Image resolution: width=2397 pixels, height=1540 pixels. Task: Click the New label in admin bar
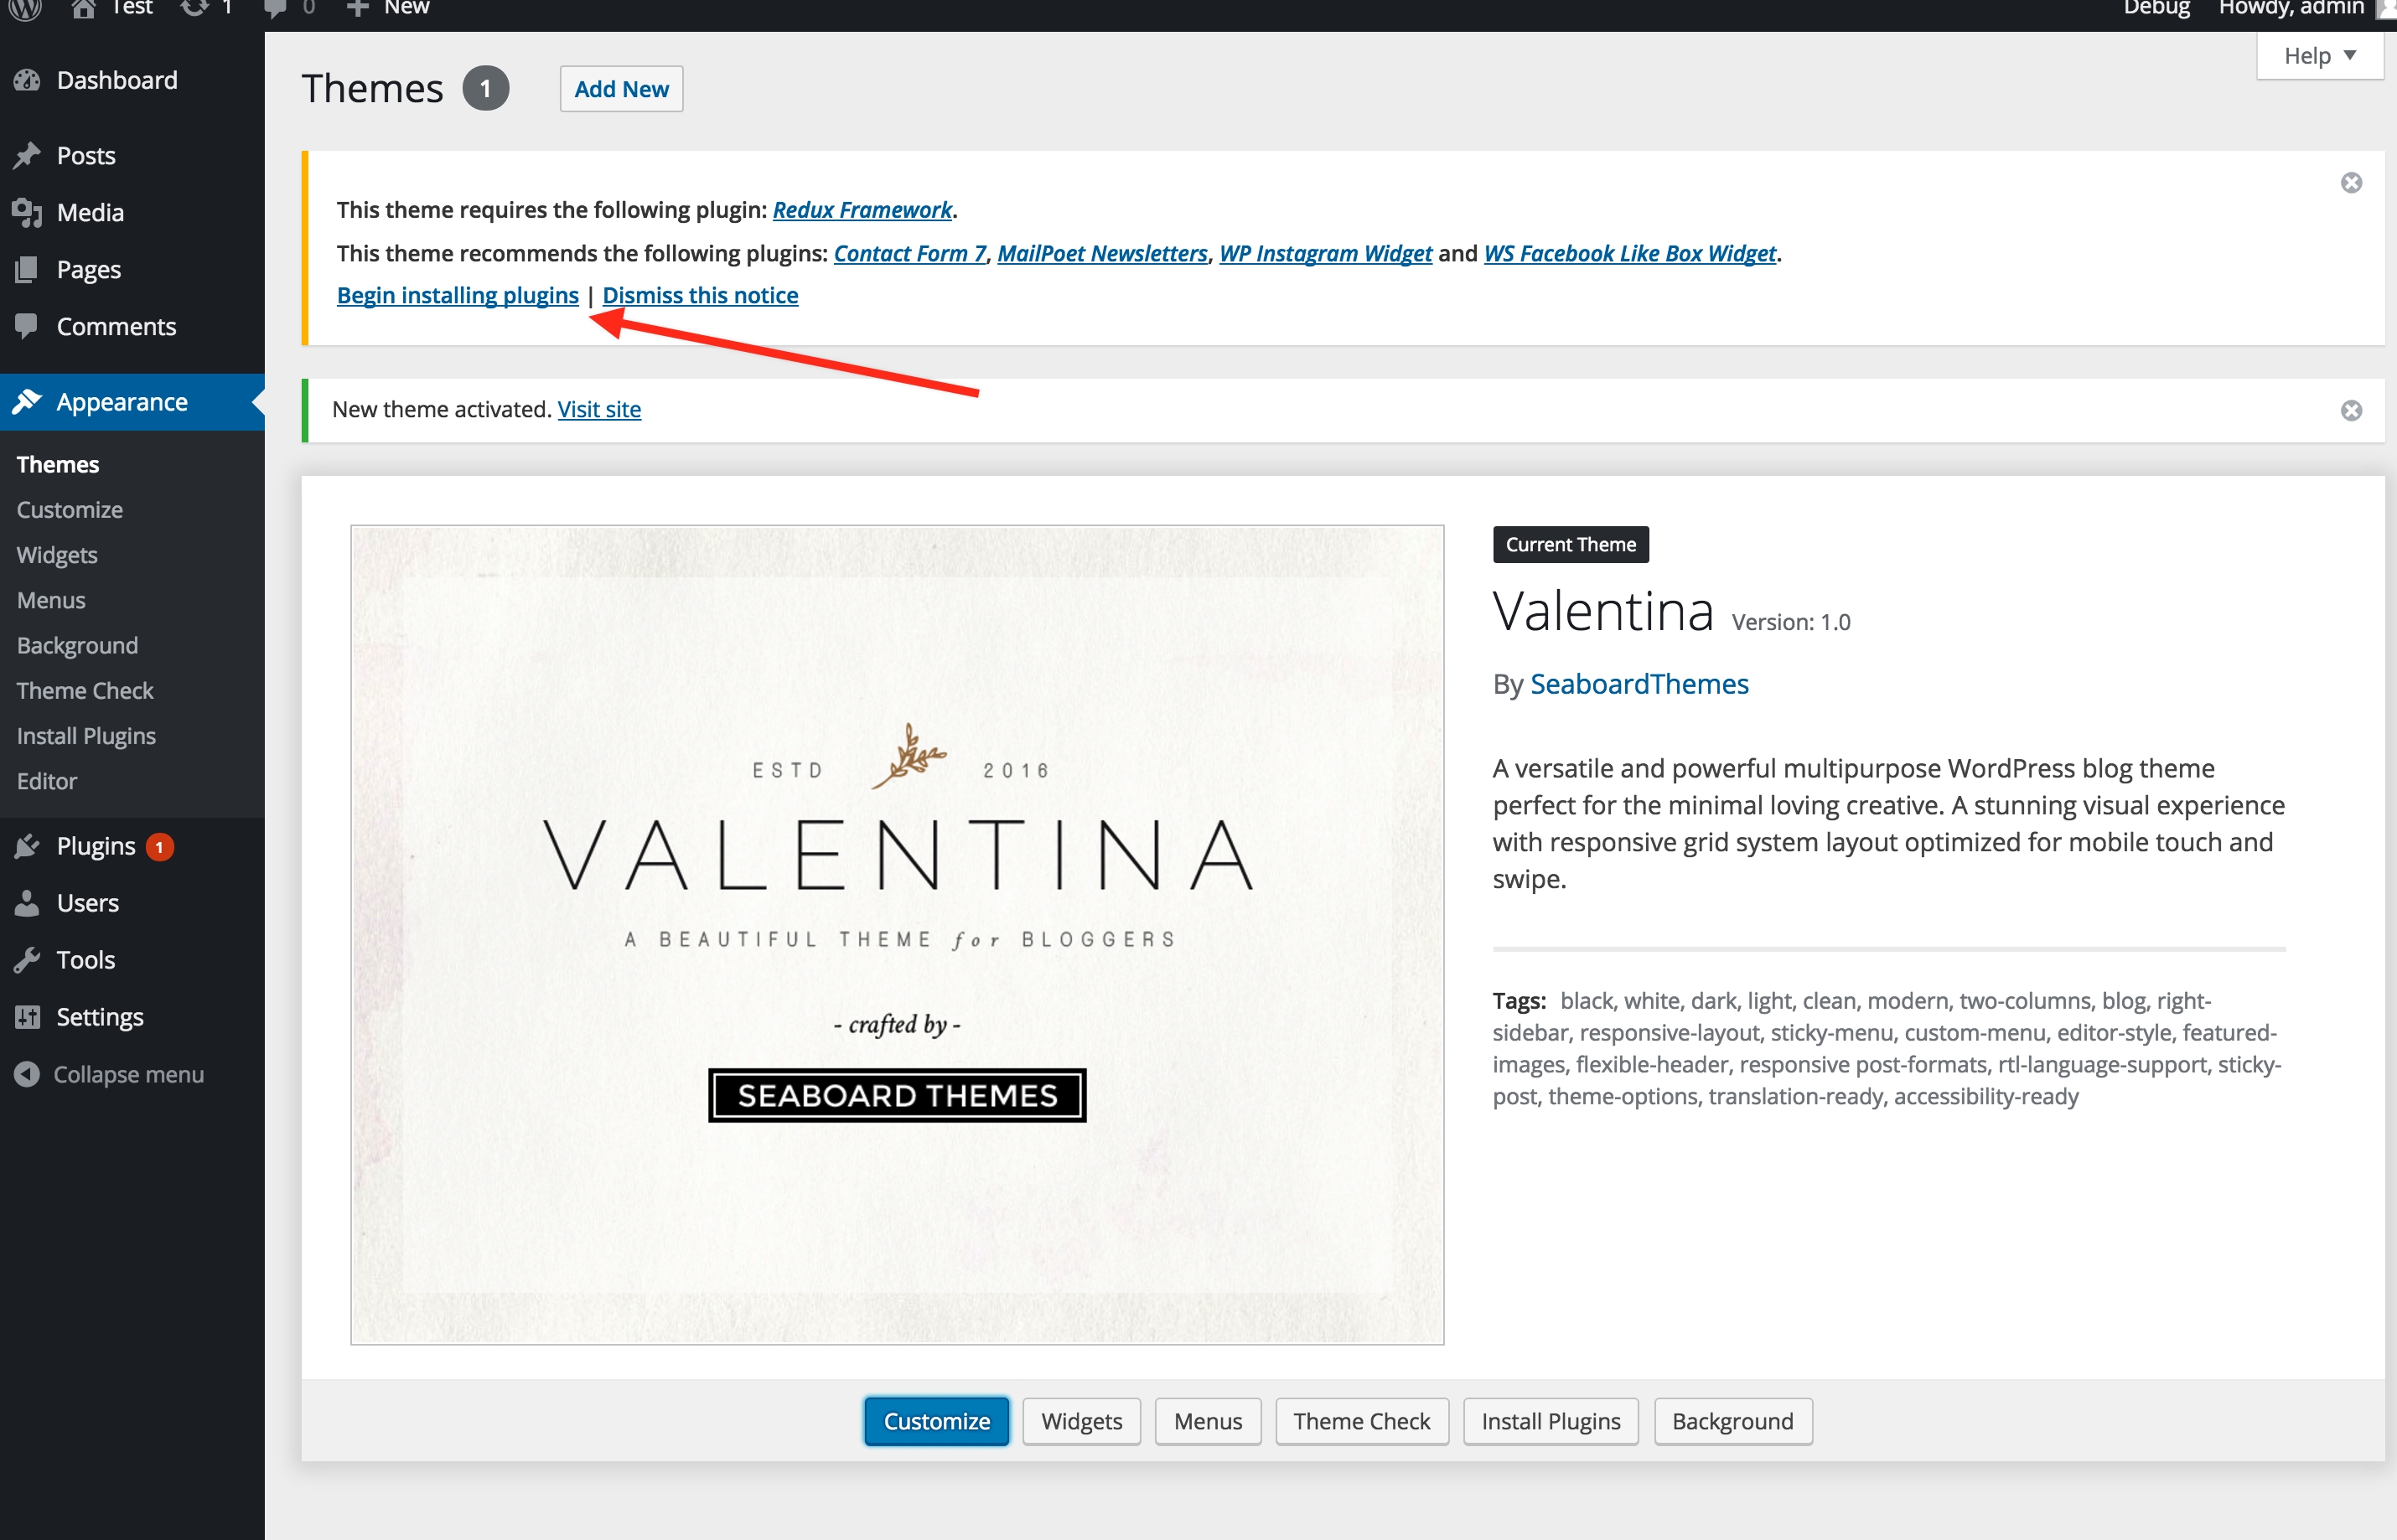(x=406, y=8)
